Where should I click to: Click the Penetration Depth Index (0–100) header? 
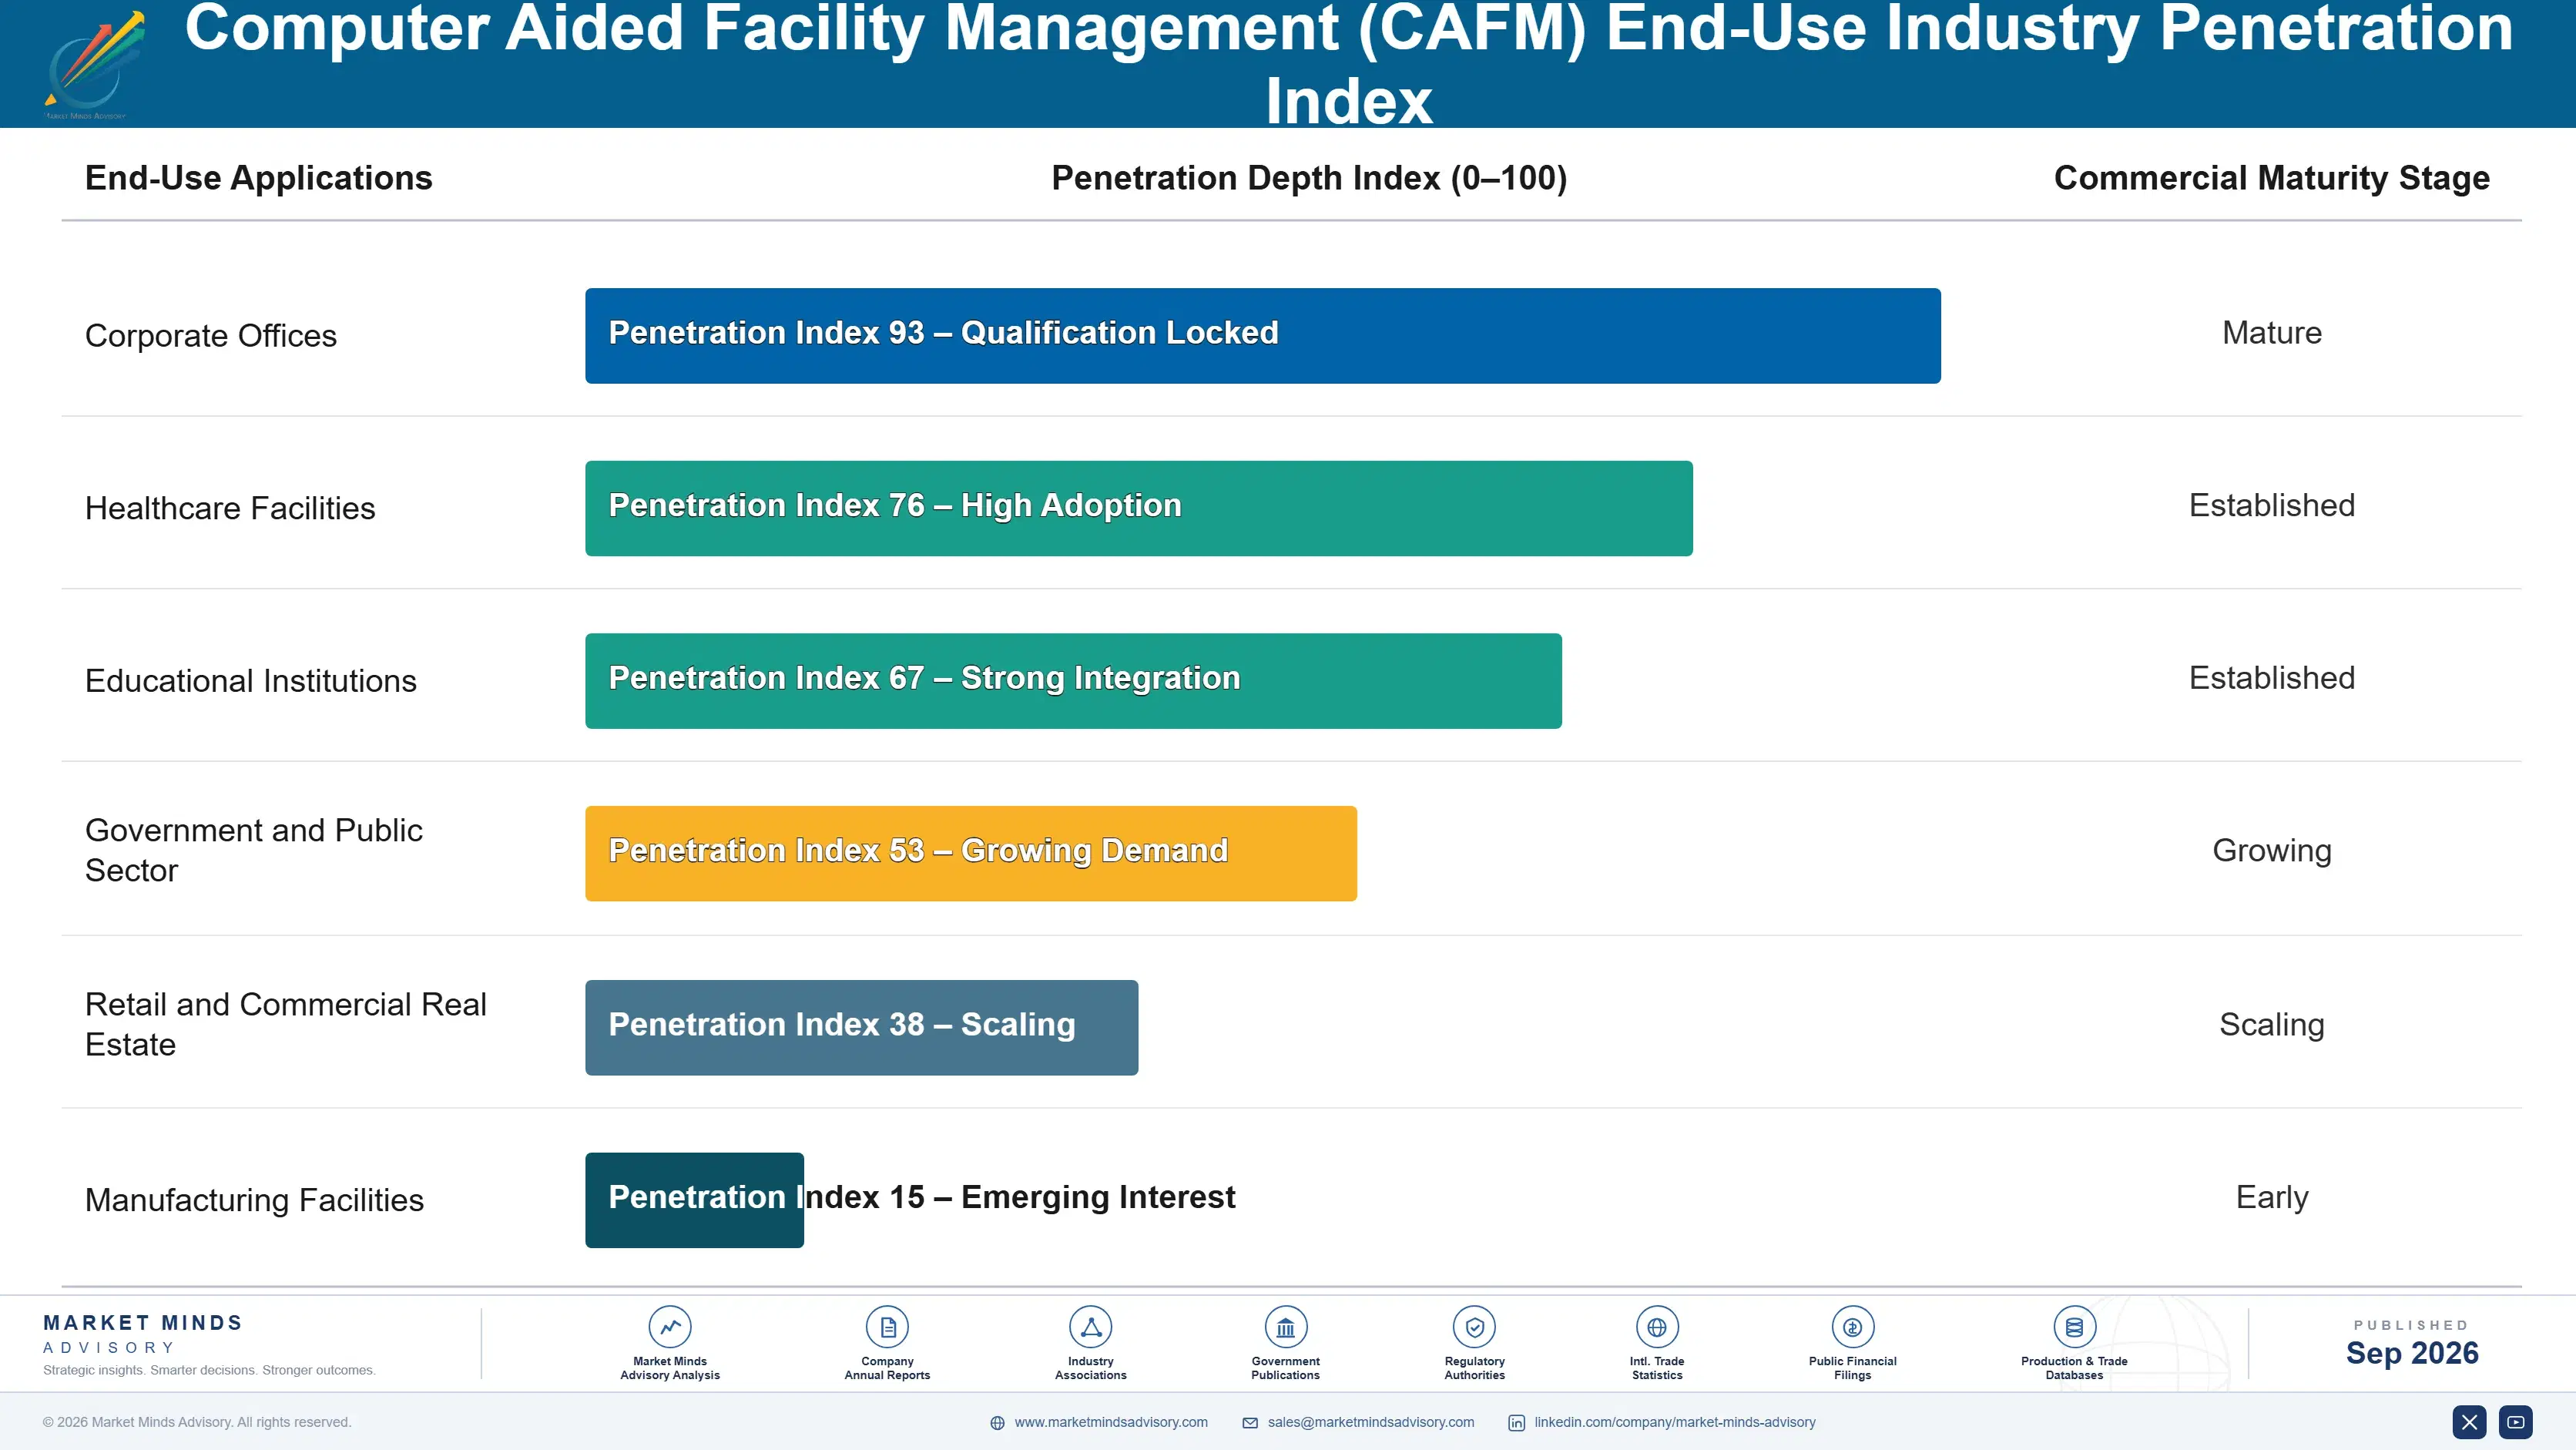(x=1309, y=178)
